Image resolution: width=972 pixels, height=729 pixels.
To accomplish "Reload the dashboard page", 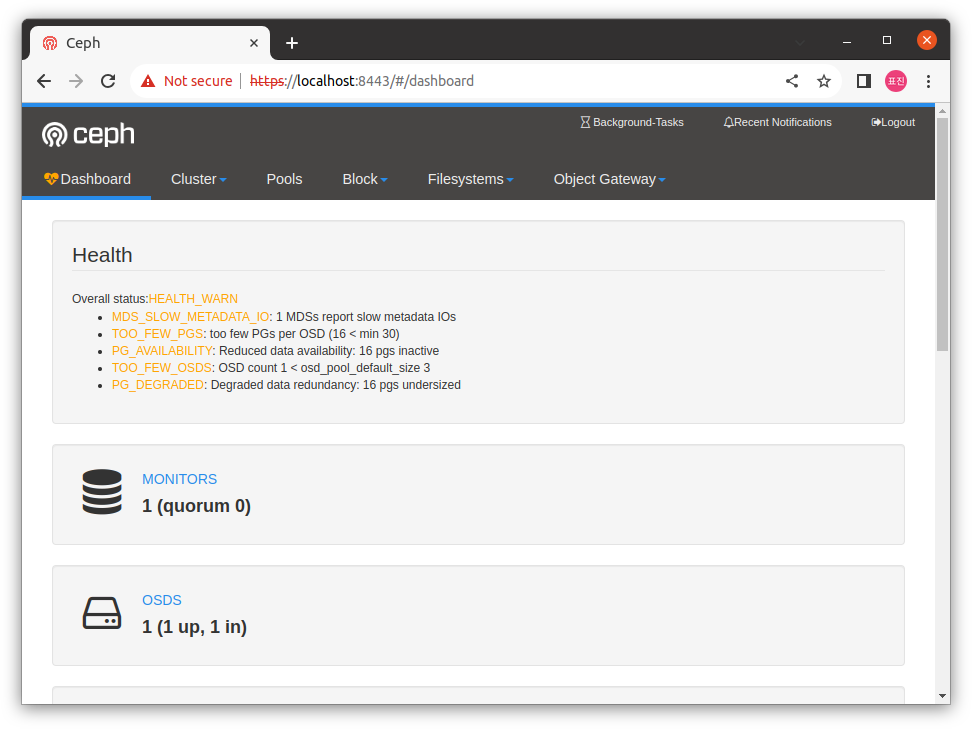I will (108, 81).
